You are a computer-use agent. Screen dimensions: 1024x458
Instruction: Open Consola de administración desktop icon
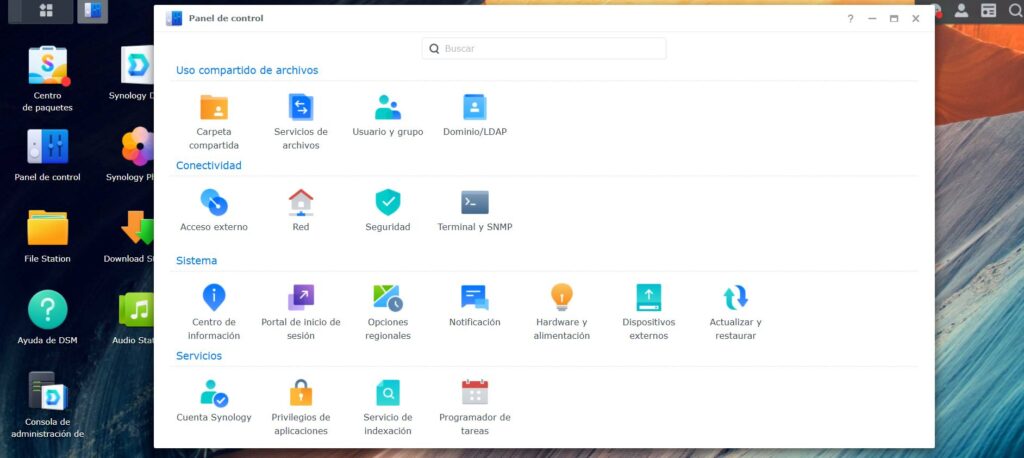[48, 405]
